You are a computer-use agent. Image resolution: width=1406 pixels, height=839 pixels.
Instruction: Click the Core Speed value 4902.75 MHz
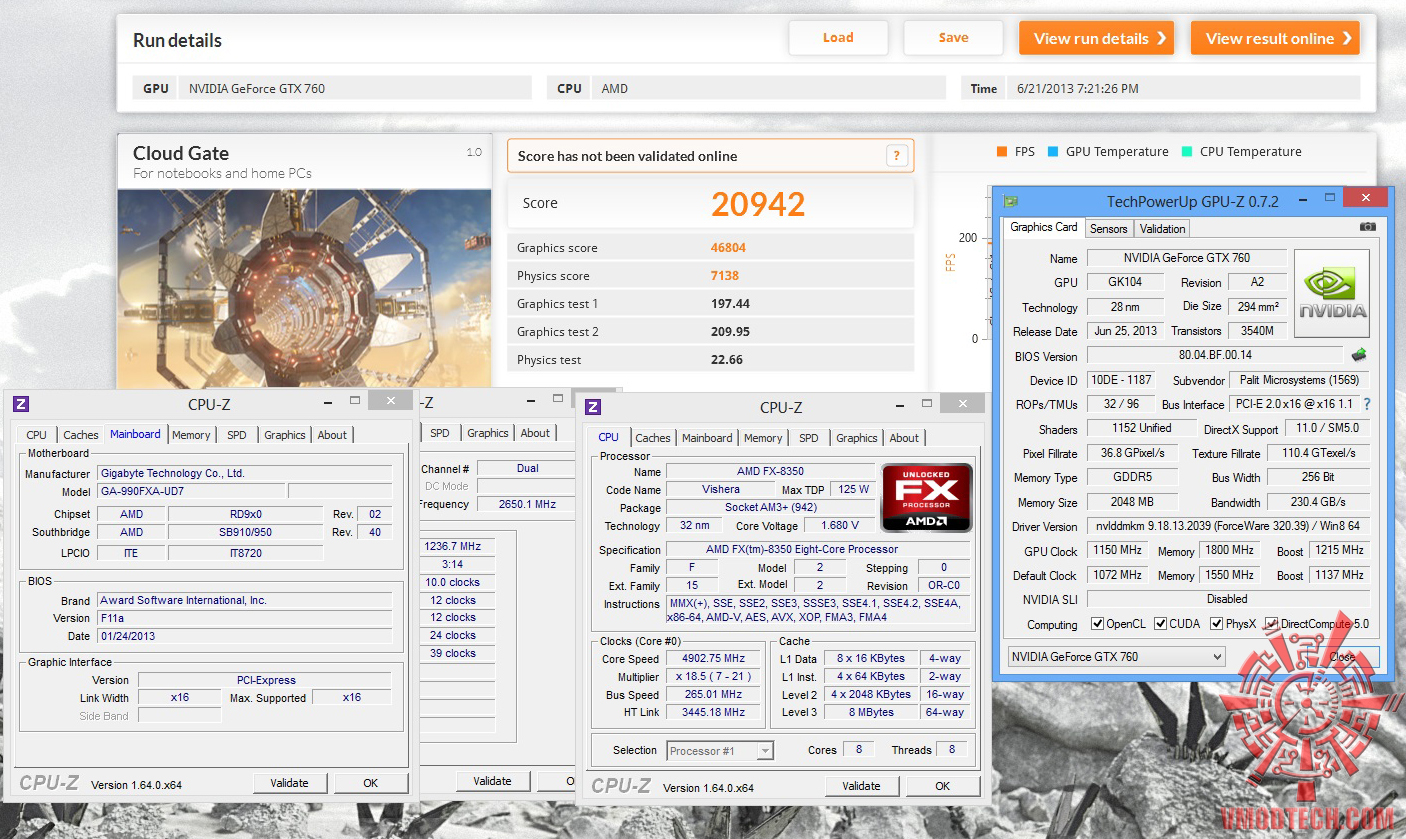pos(715,659)
